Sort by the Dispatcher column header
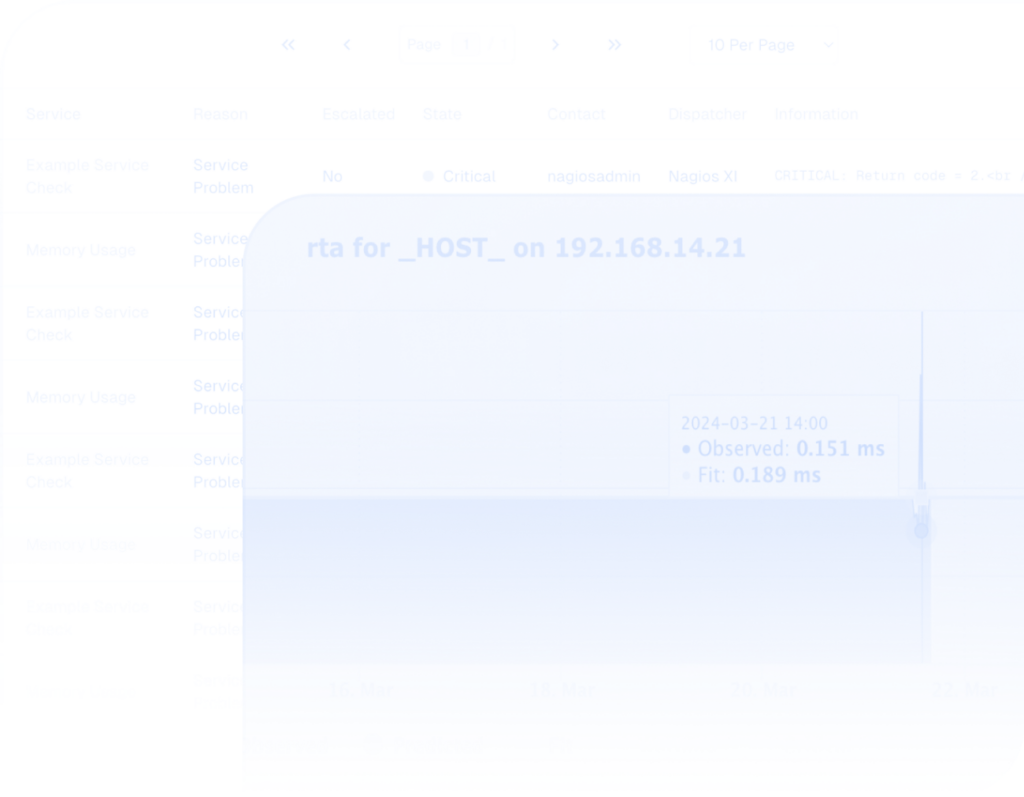The height and width of the screenshot is (797, 1024). pyautogui.click(x=707, y=114)
